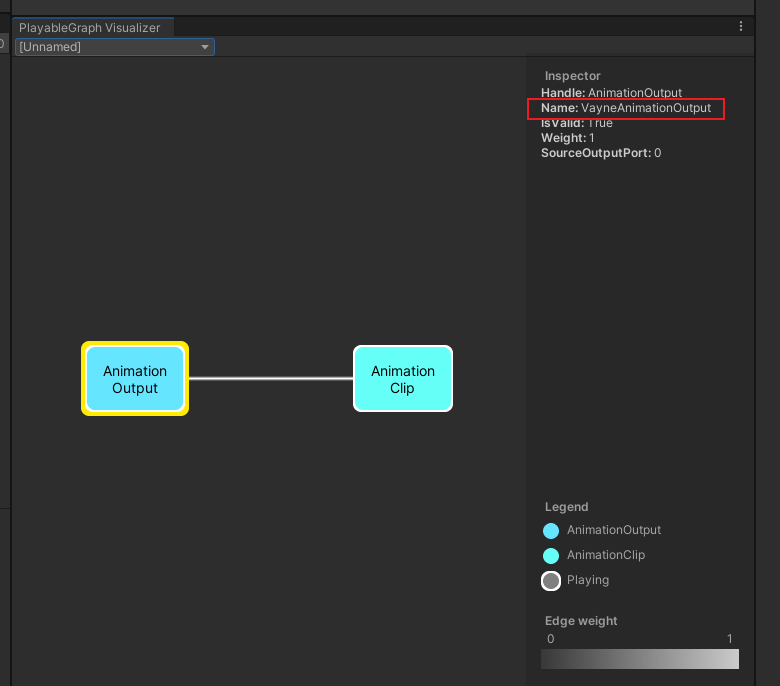Select the Name VayneAnimationOutput field
The image size is (780, 686).
click(626, 108)
